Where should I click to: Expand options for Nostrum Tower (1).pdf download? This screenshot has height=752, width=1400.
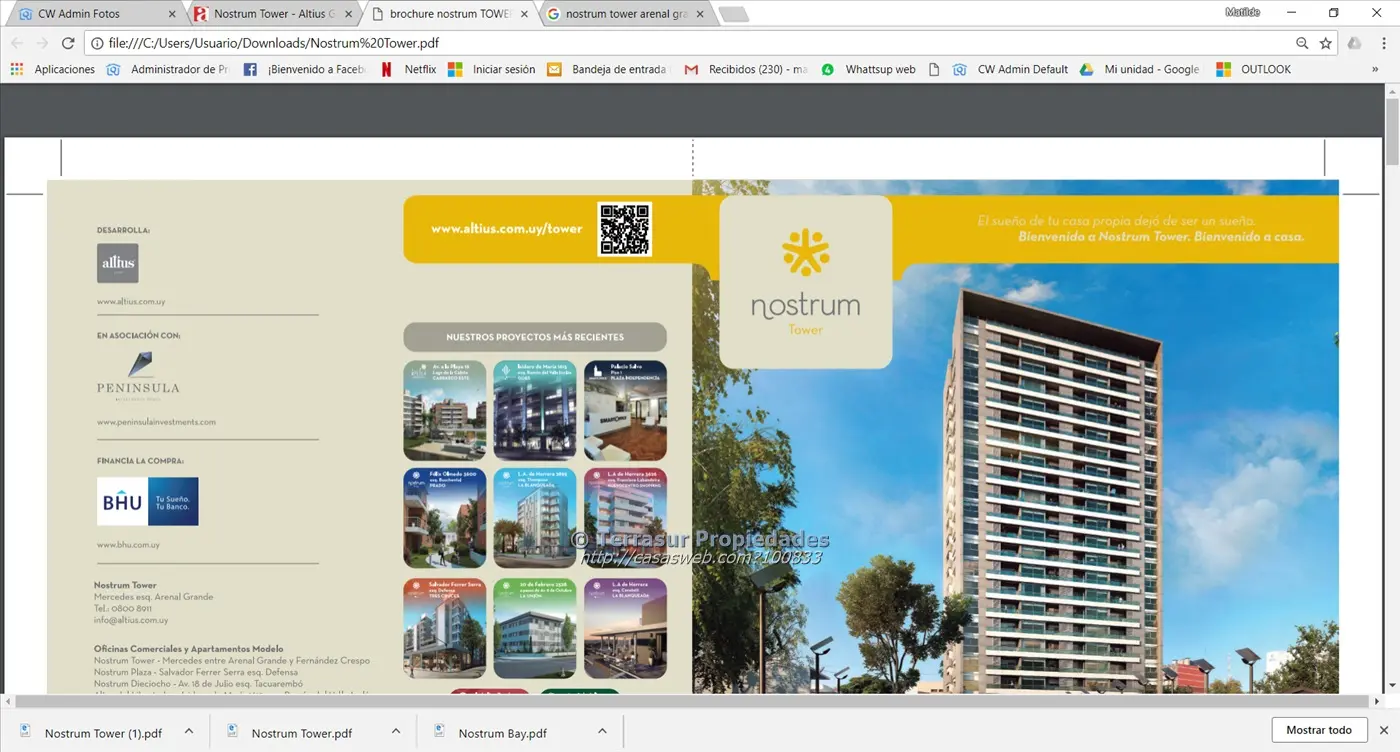189,732
